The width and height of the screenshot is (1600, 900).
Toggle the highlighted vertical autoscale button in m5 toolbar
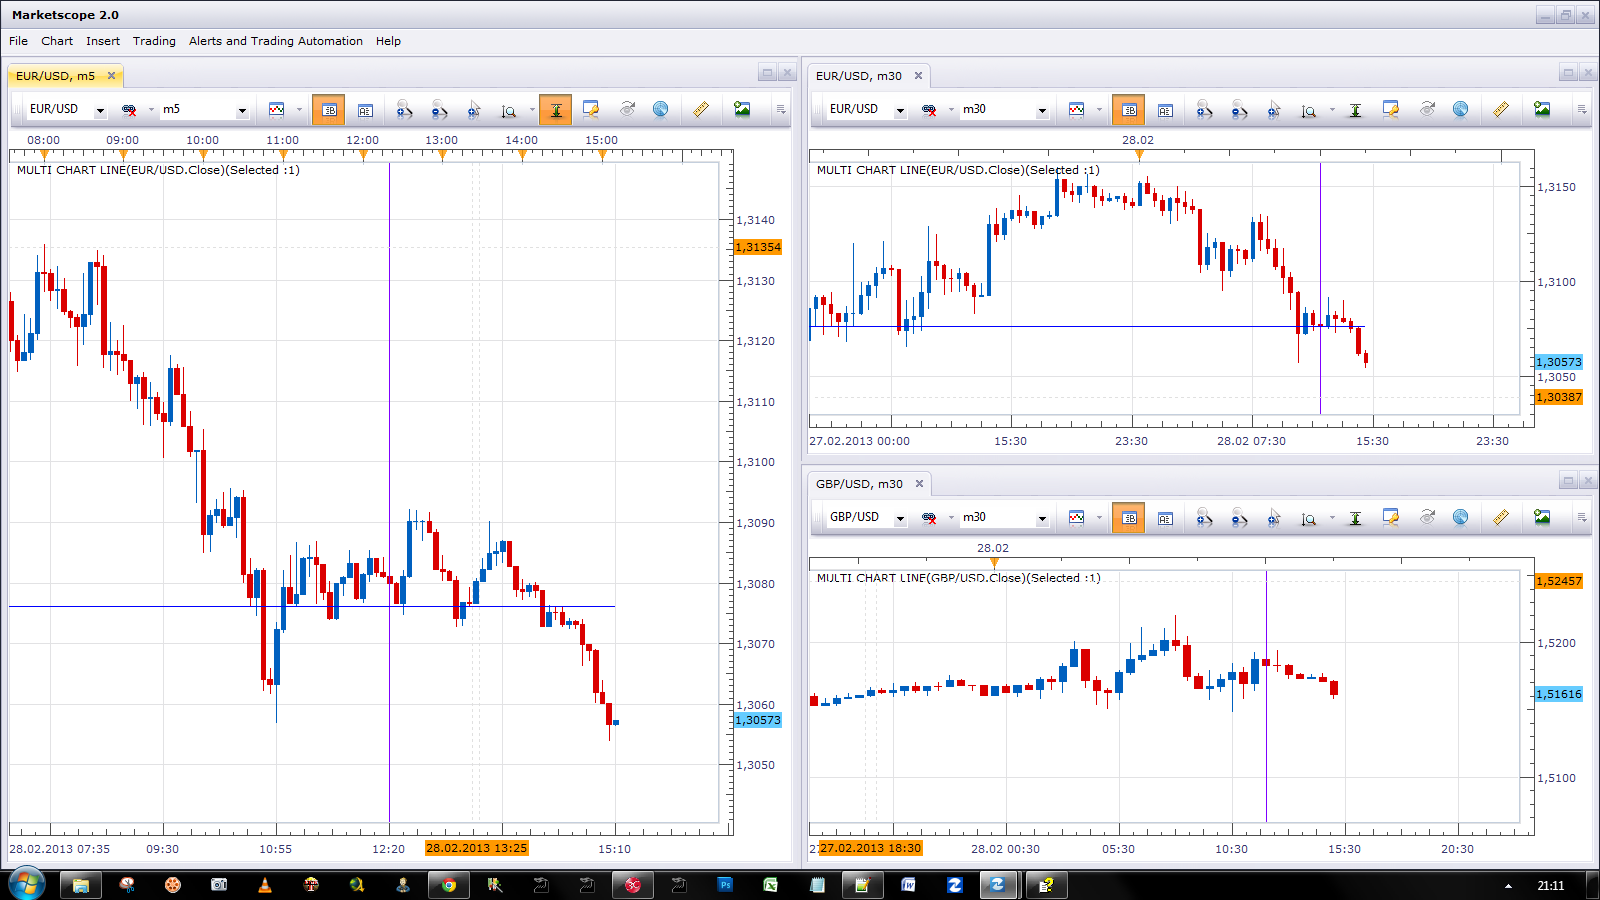(x=556, y=109)
